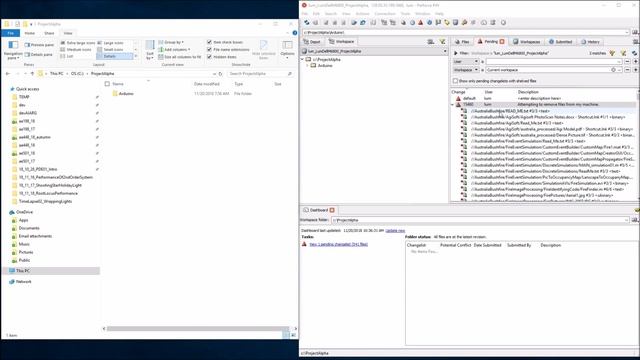Click the default changelist triangle icon
This screenshot has height=360, width=640.
458,98
